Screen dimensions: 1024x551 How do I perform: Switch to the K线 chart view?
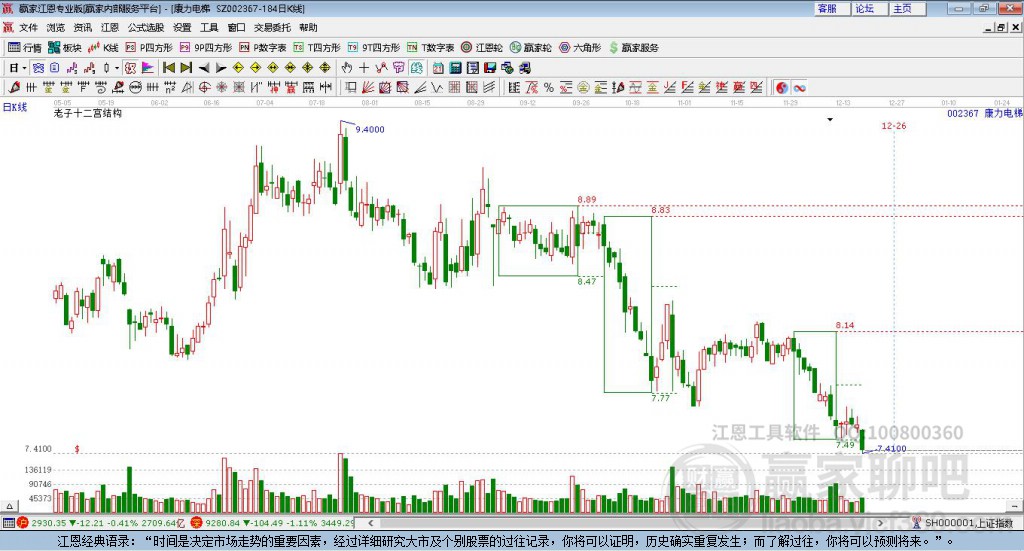tap(103, 48)
